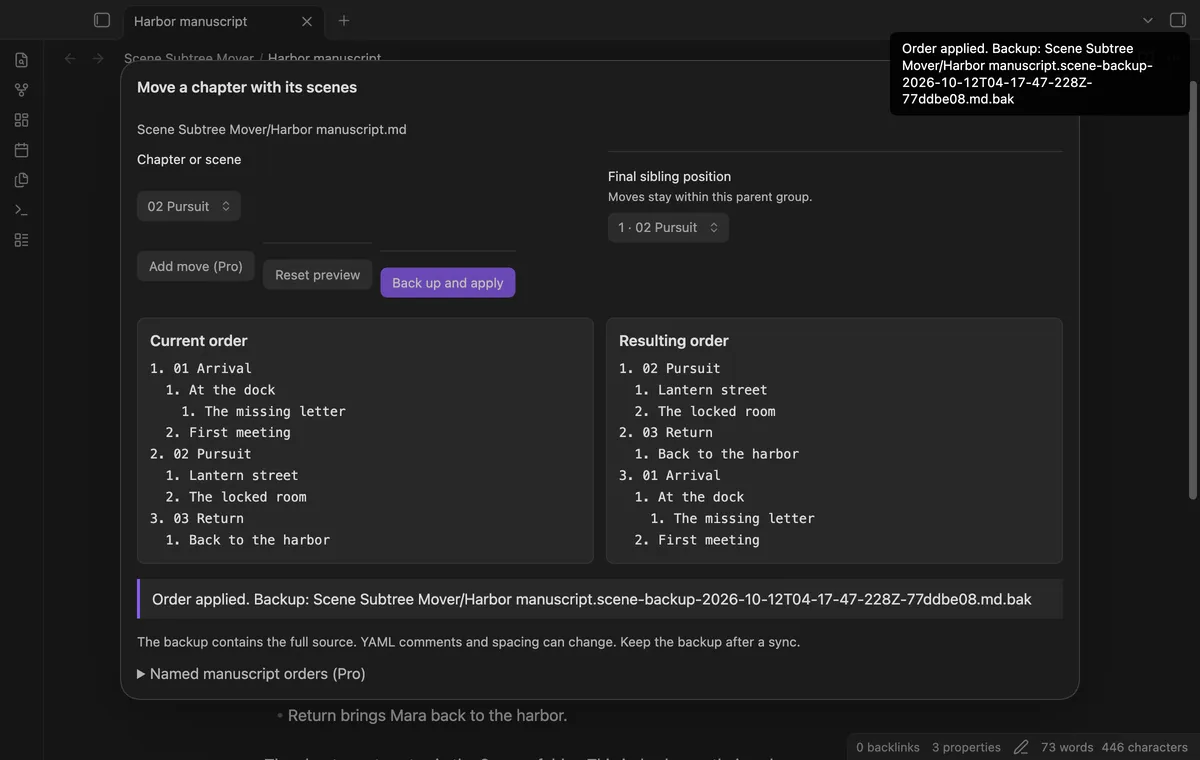This screenshot has height=760, width=1200.
Task: Click the 'Move a chapter with its scenes' heading
Action: pyautogui.click(x=247, y=87)
